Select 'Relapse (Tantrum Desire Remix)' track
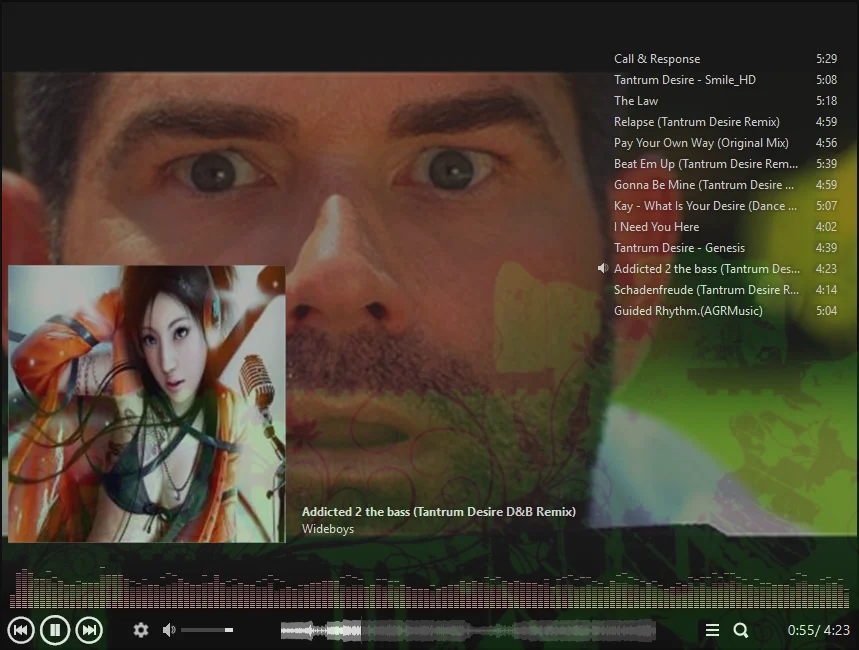The height and width of the screenshot is (650, 859). (x=725, y=122)
